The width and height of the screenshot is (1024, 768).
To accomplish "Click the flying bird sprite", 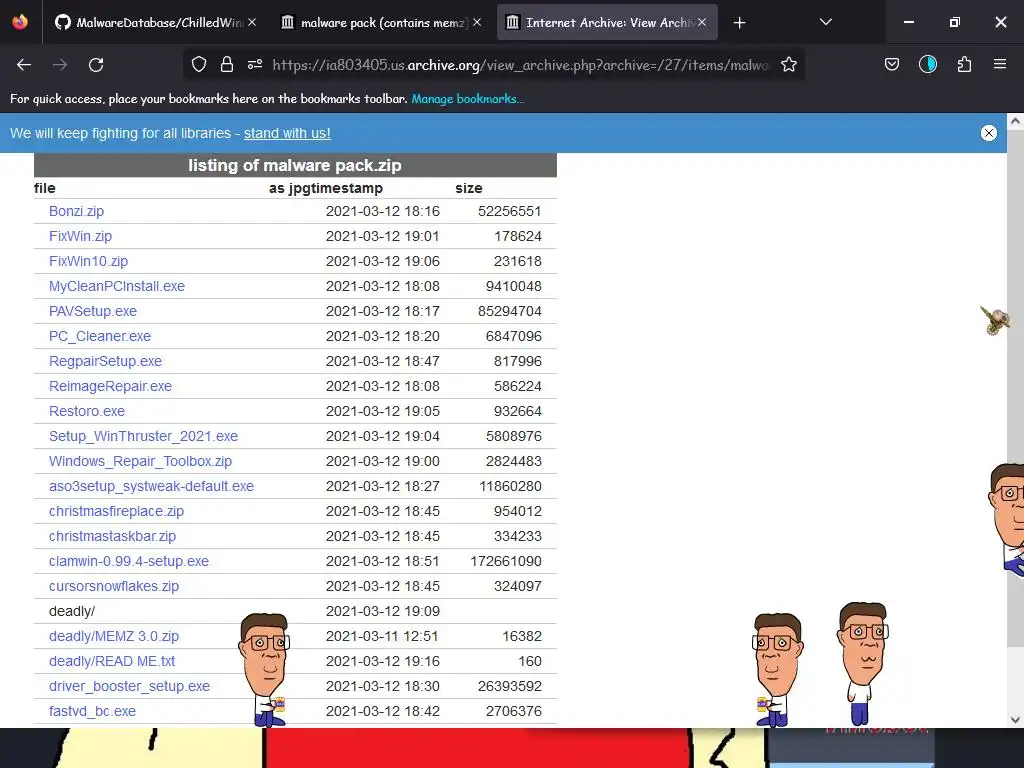I will [995, 320].
